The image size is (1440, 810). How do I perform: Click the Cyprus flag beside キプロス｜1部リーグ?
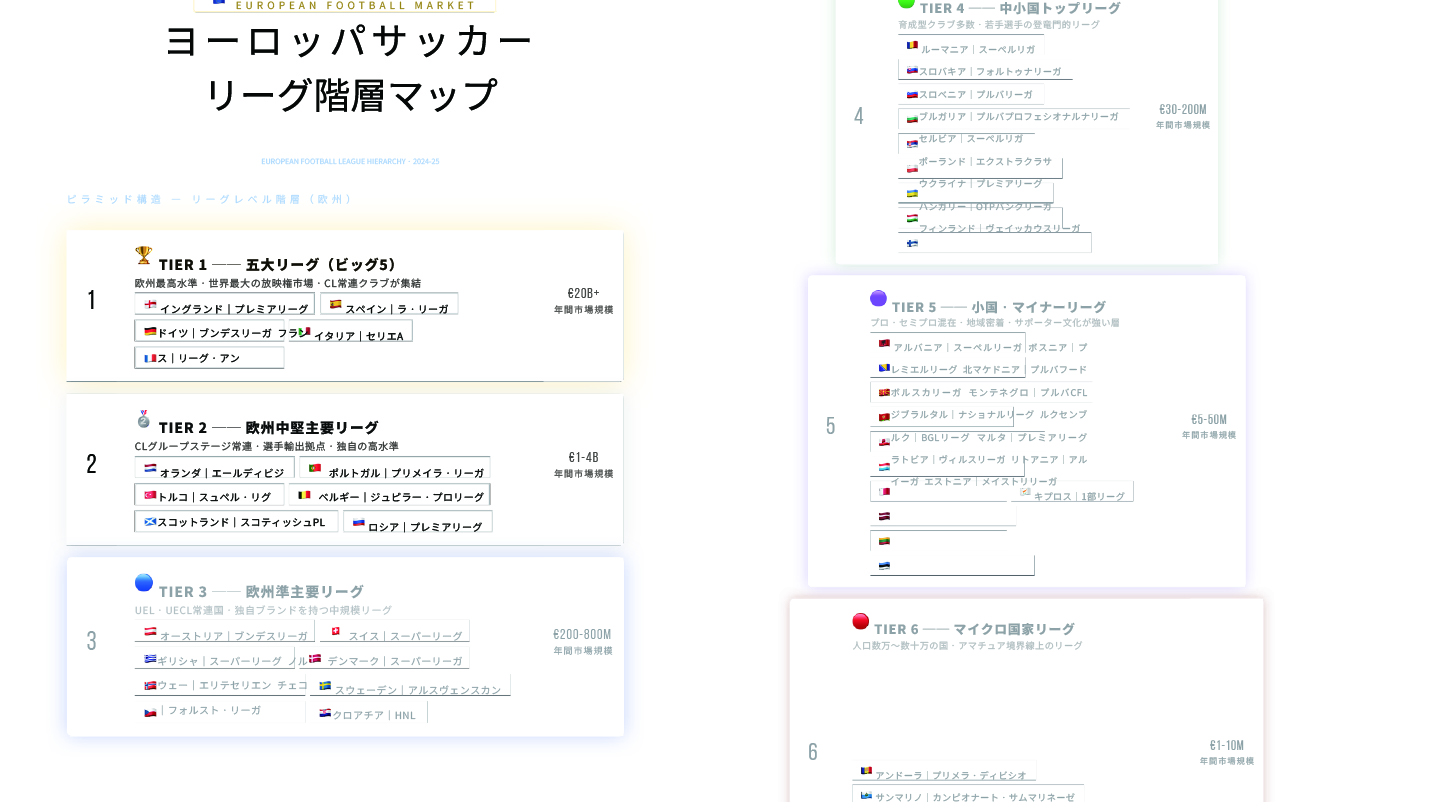point(1025,491)
